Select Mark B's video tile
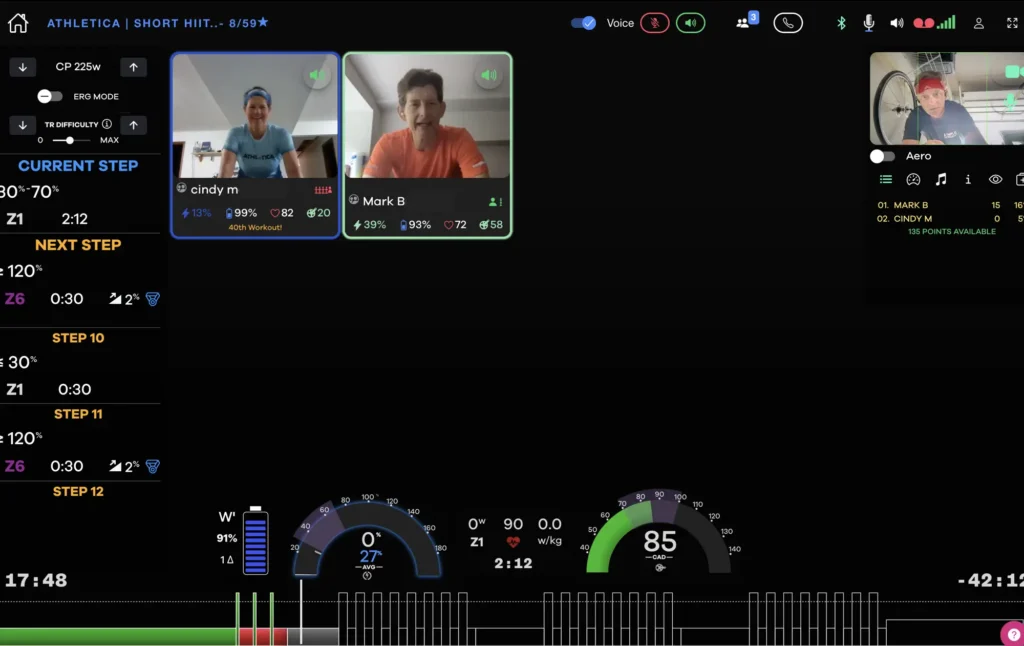This screenshot has height=646, width=1024. tap(428, 145)
